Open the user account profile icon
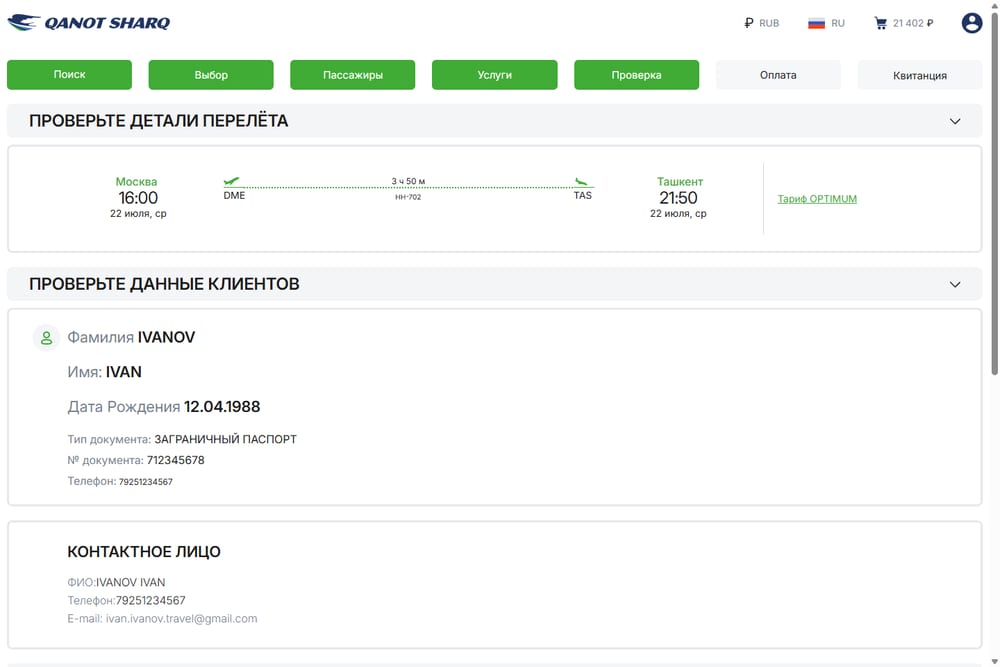1000x667 pixels. [971, 23]
